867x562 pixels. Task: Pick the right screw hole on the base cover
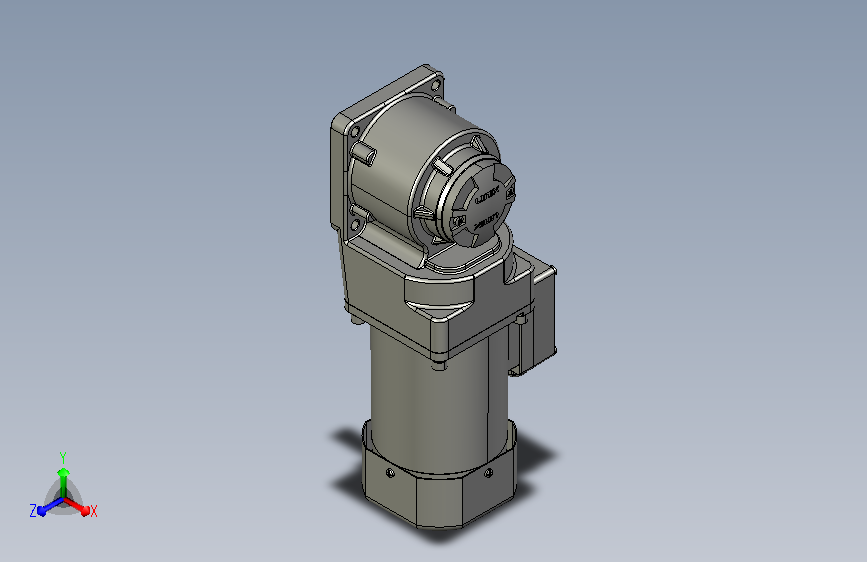pos(488,473)
